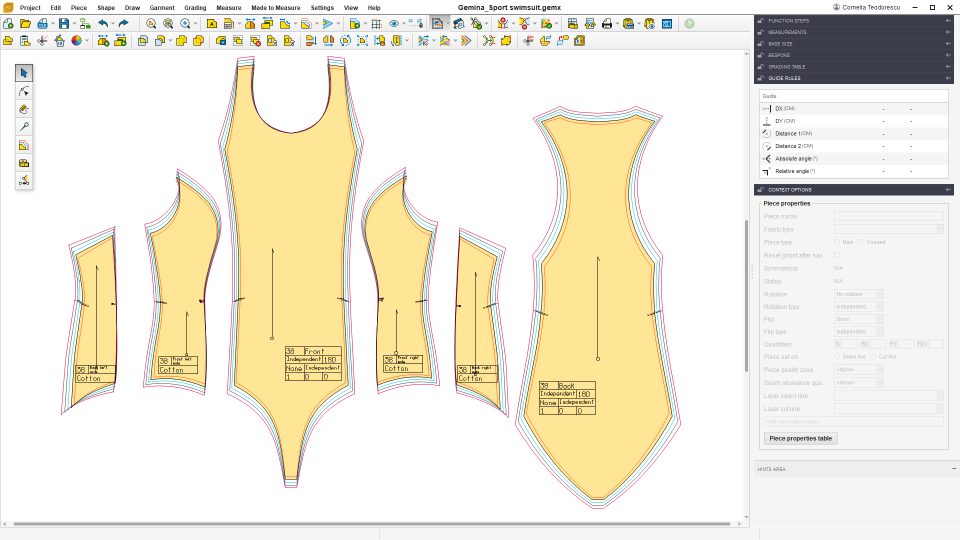This screenshot has width=960, height=540.
Task: Click the GUIDE RULES panel header
Action: (x=853, y=78)
